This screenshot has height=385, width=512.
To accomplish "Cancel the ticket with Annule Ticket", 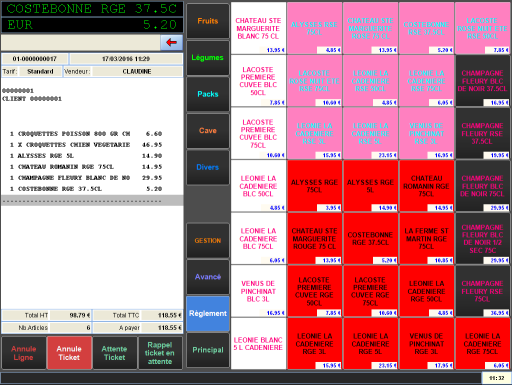I will [x=69, y=353].
